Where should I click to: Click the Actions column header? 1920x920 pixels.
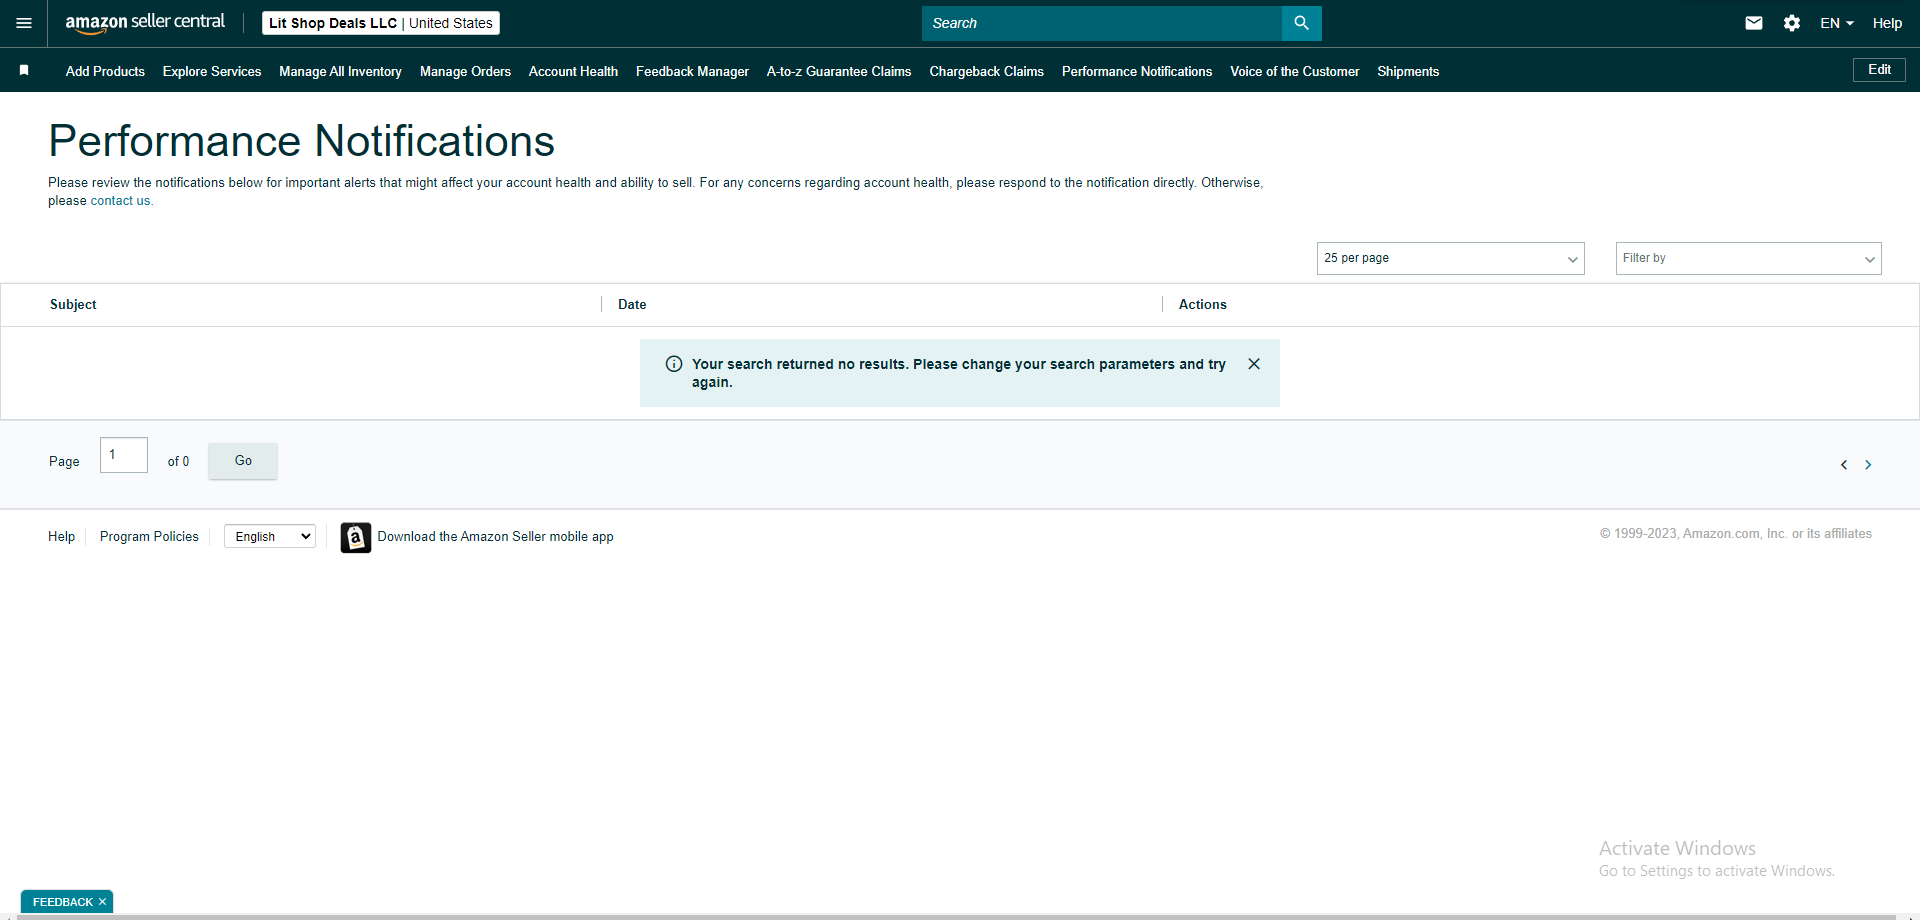tap(1202, 305)
